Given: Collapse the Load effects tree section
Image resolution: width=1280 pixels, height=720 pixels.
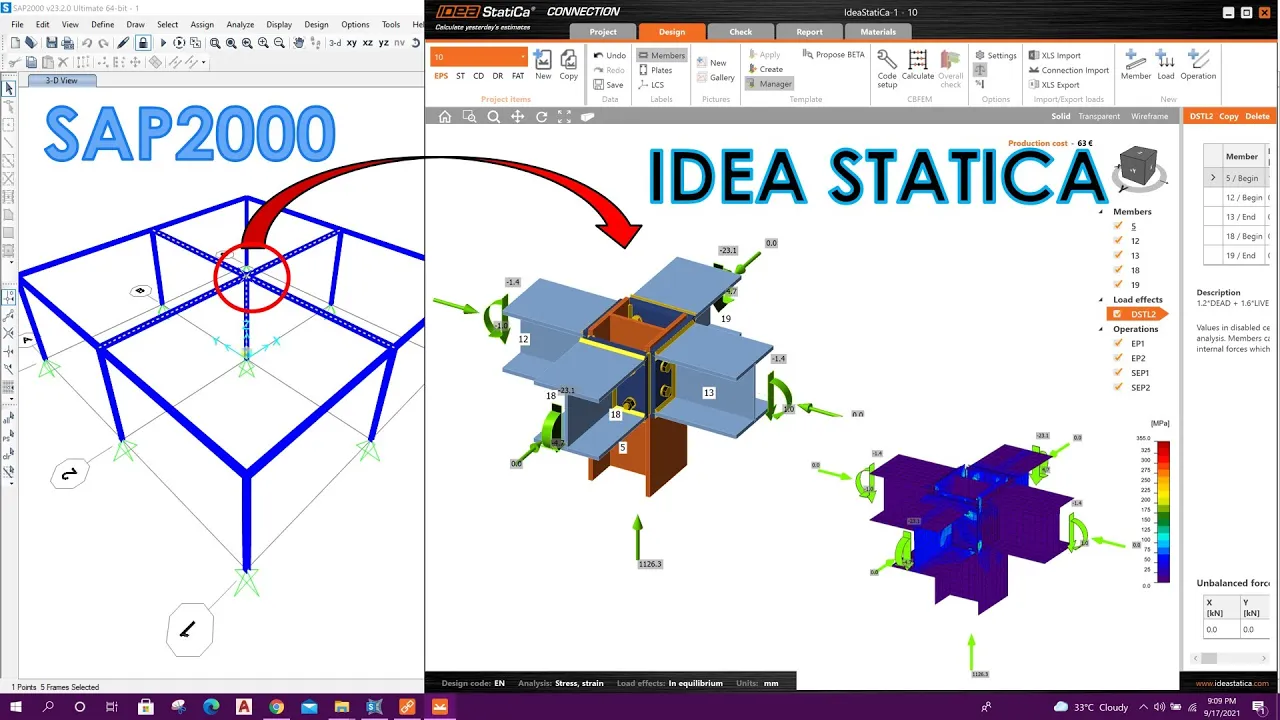Looking at the screenshot, I should [x=1102, y=300].
